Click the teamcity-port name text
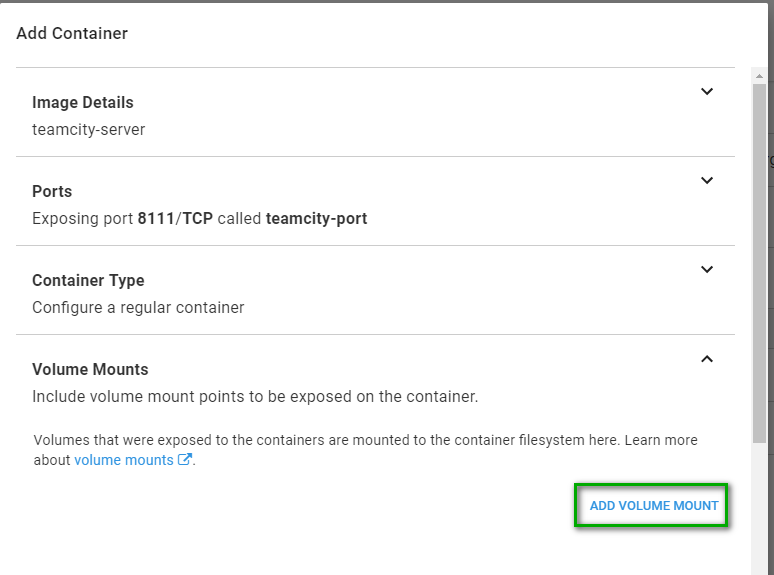The height and width of the screenshot is (575, 774). coord(316,218)
